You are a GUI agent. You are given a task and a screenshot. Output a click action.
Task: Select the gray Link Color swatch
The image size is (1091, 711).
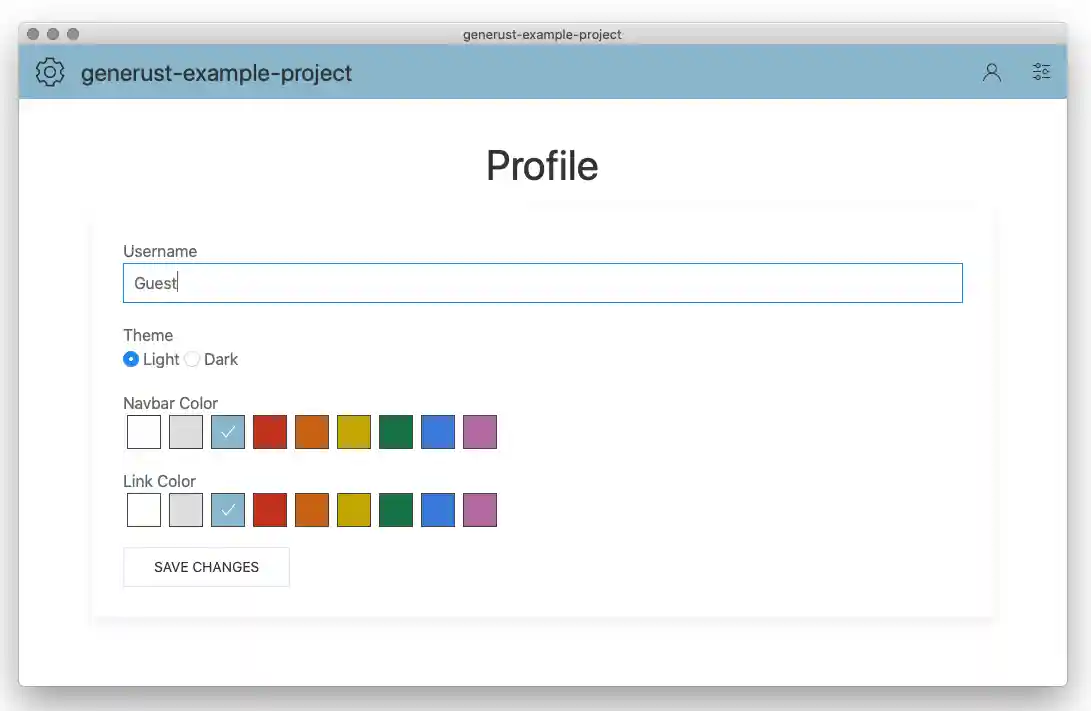(185, 510)
